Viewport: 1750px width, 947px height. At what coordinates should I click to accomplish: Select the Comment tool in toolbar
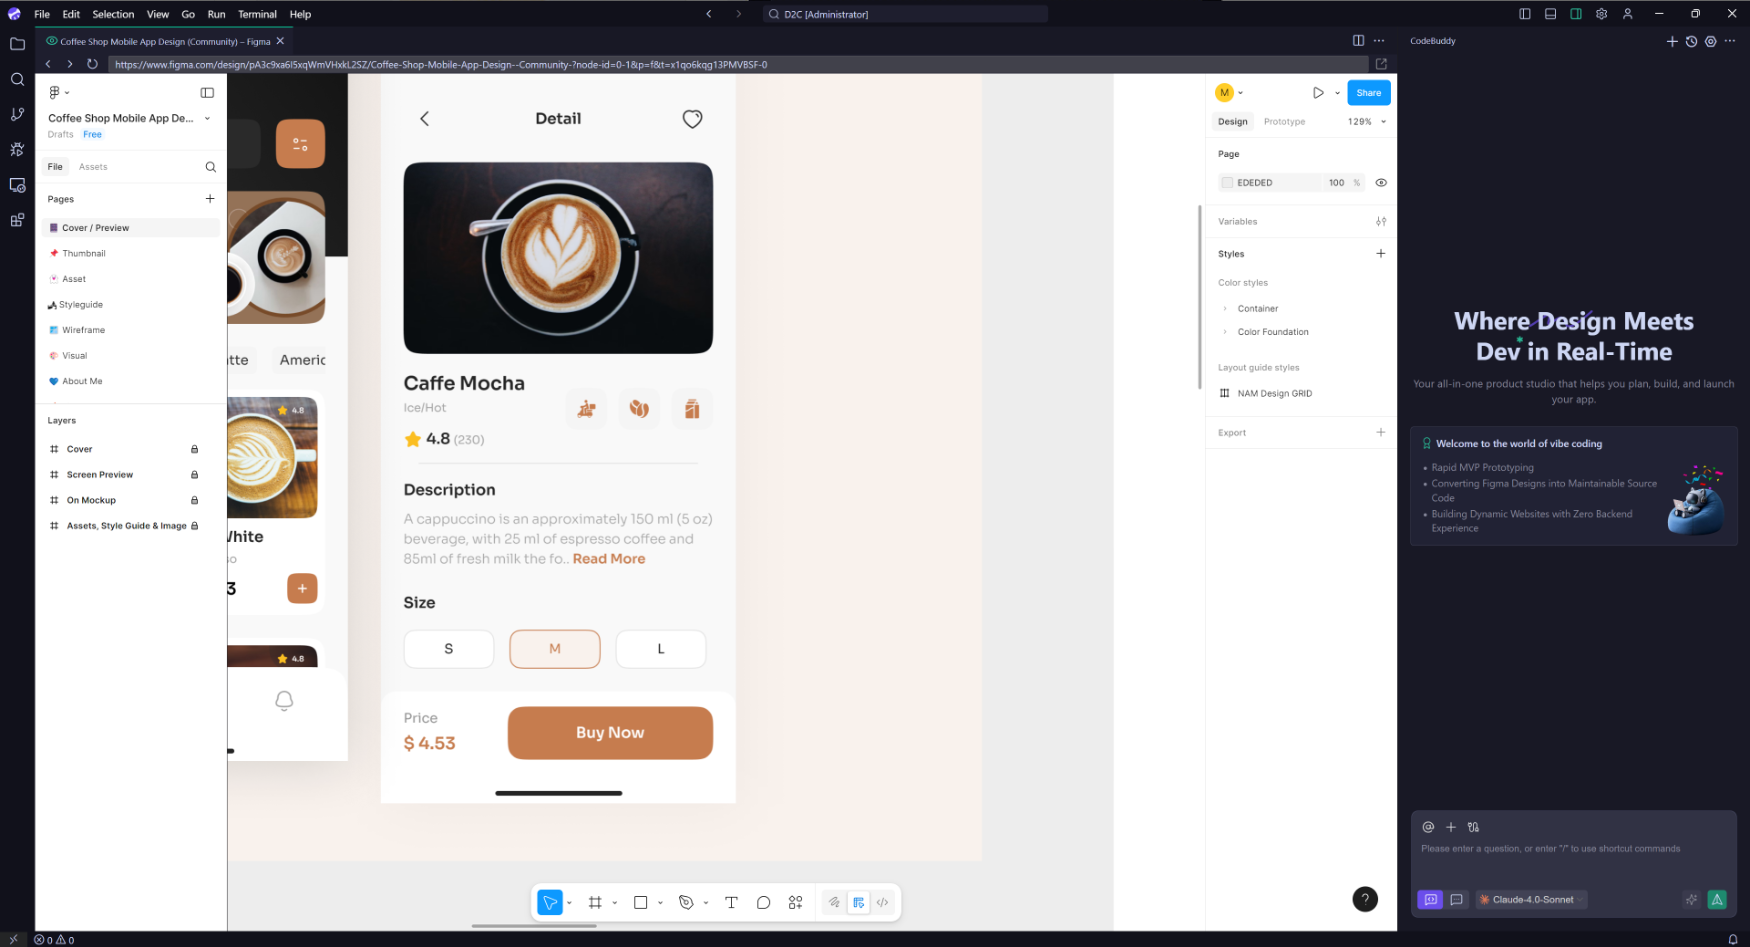(763, 902)
